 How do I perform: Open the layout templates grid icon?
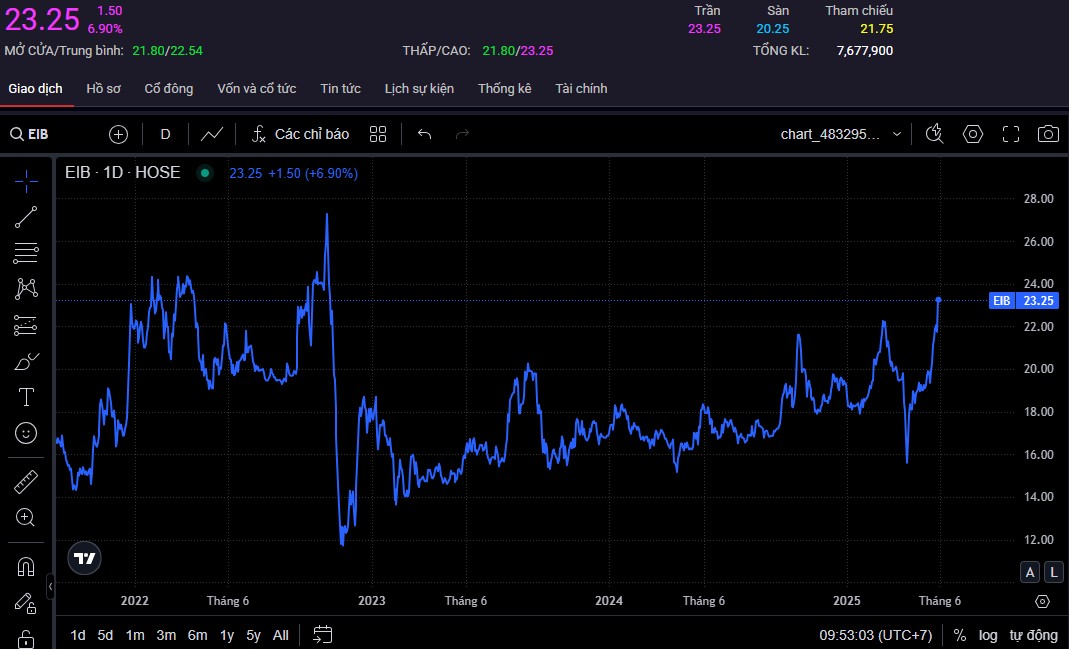pyautogui.click(x=378, y=134)
